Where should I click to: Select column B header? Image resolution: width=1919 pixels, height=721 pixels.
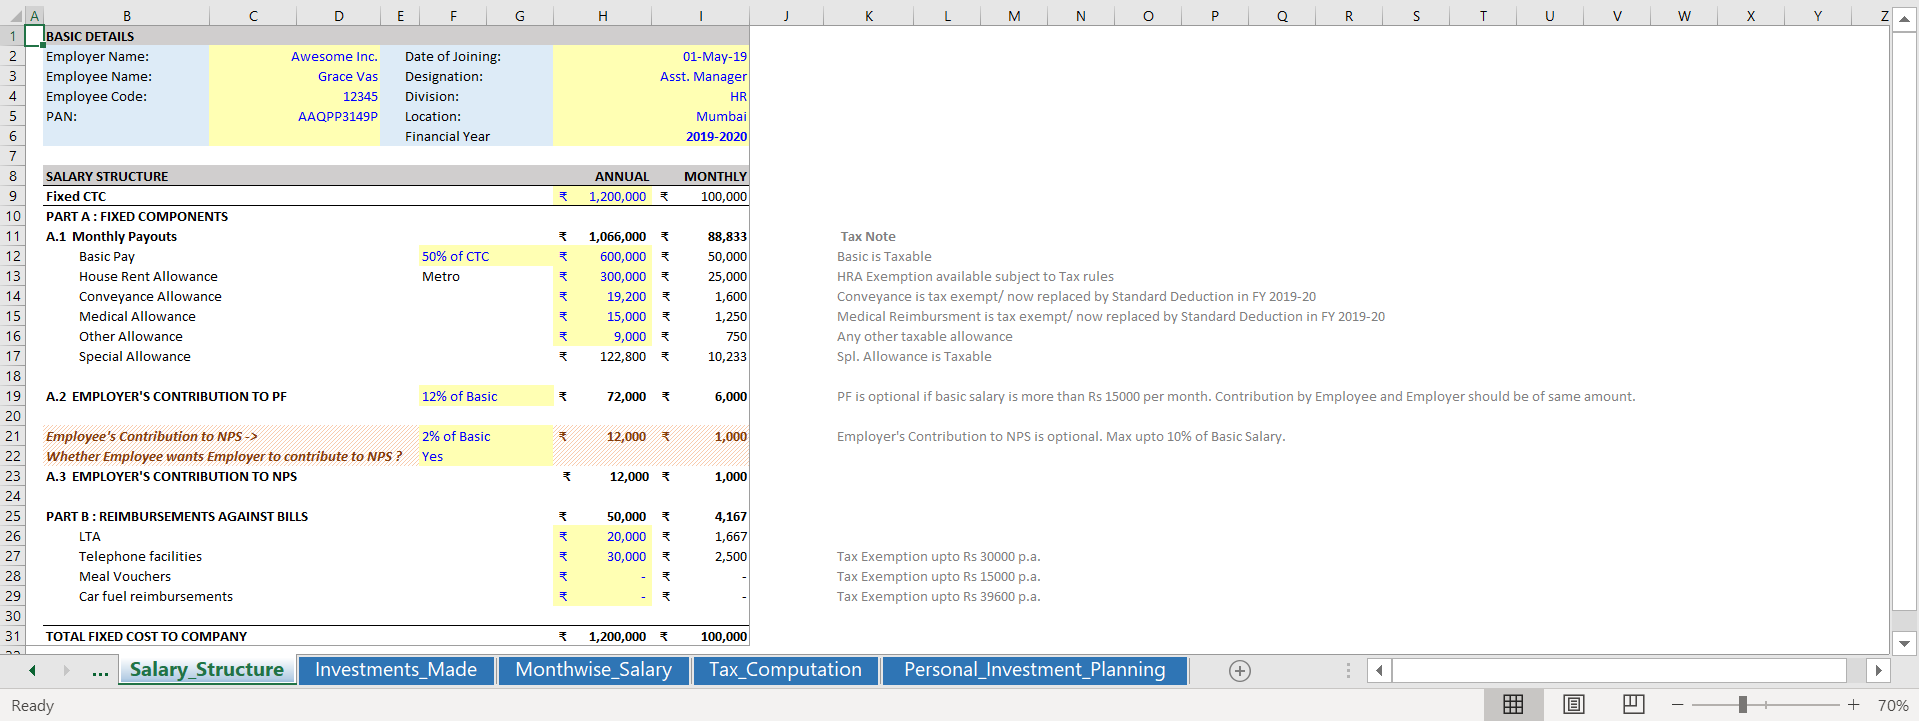tap(127, 16)
